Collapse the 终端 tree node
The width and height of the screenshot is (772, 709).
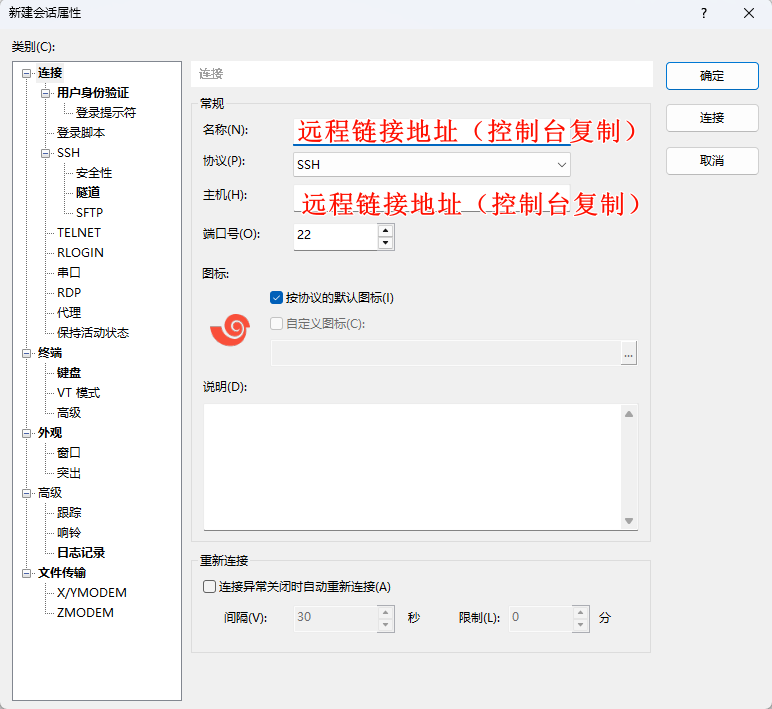(x=26, y=353)
